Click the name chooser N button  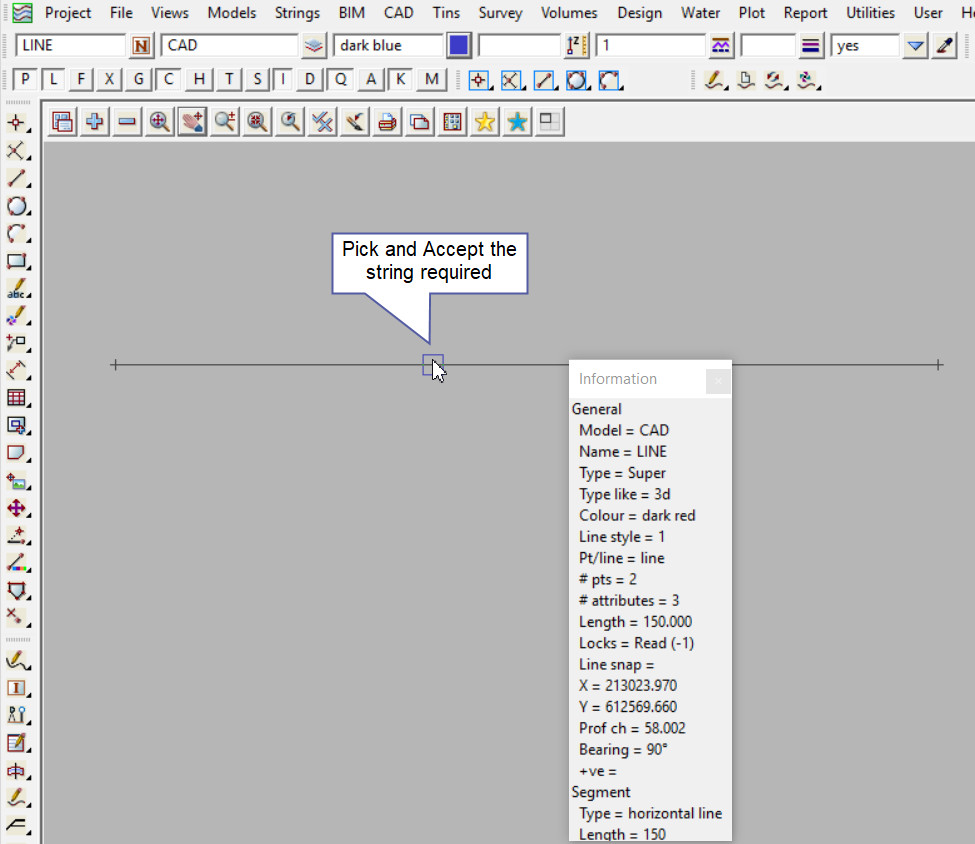pos(142,46)
